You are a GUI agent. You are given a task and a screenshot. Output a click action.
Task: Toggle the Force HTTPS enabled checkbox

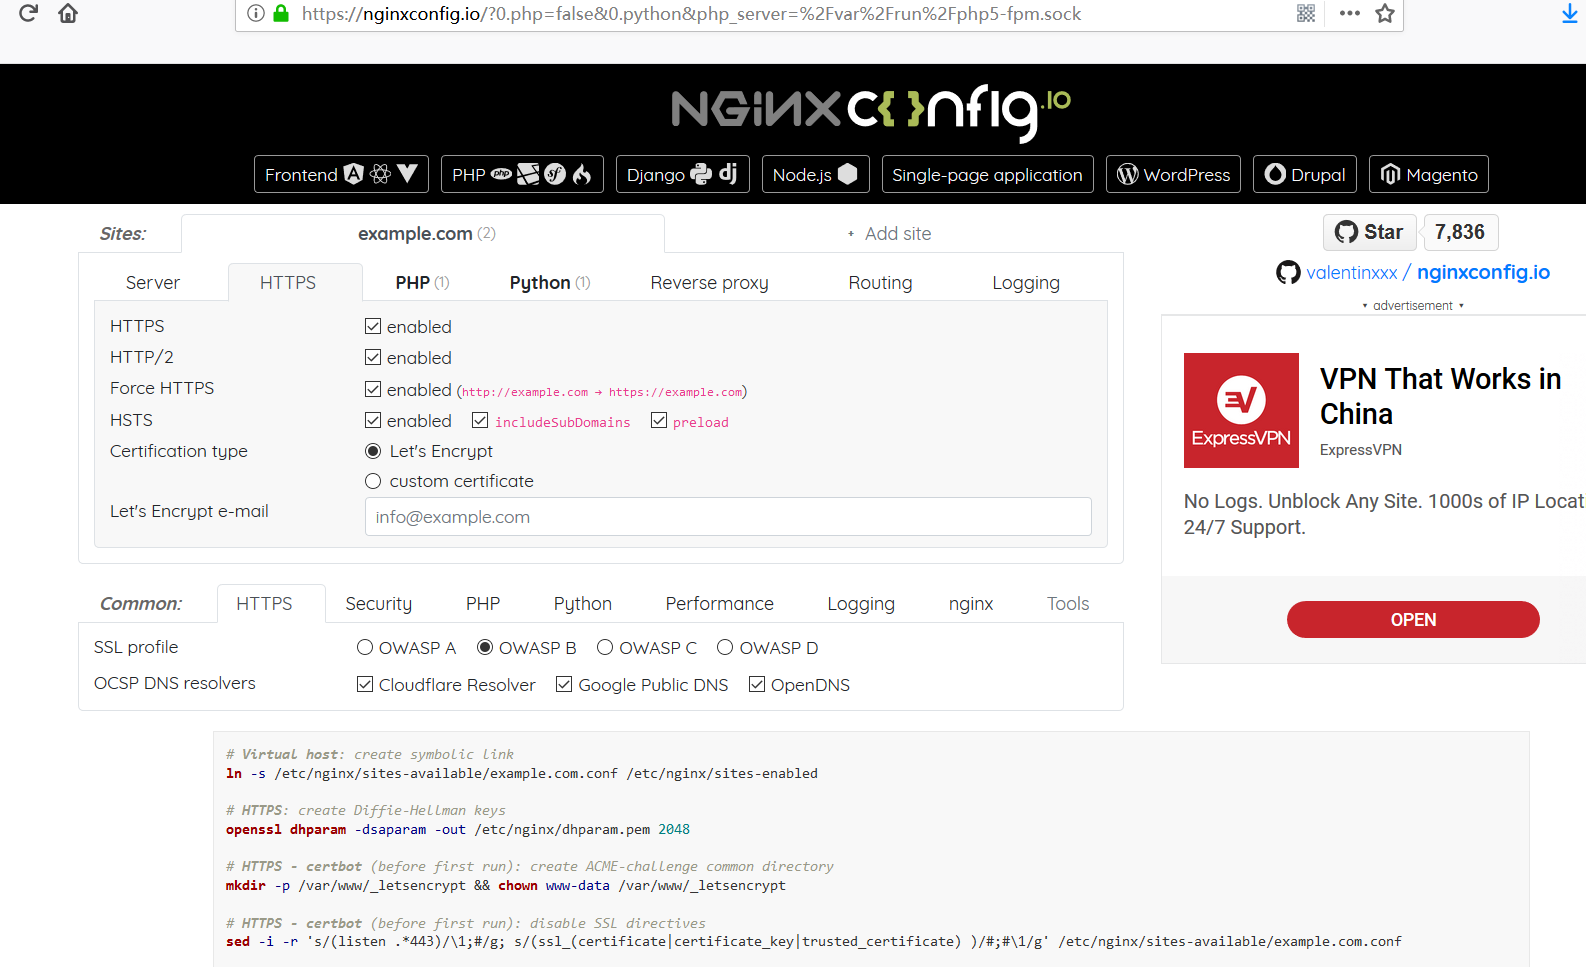[x=373, y=389]
